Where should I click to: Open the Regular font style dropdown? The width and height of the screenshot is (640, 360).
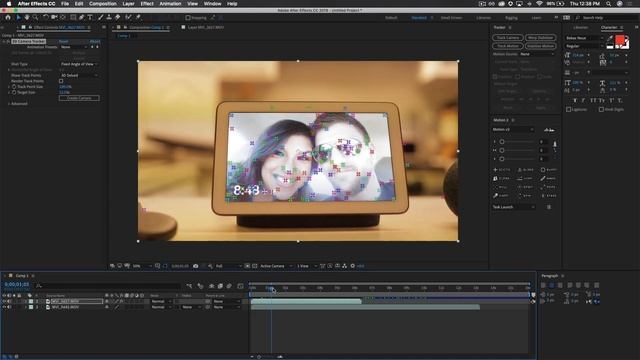(x=584, y=46)
